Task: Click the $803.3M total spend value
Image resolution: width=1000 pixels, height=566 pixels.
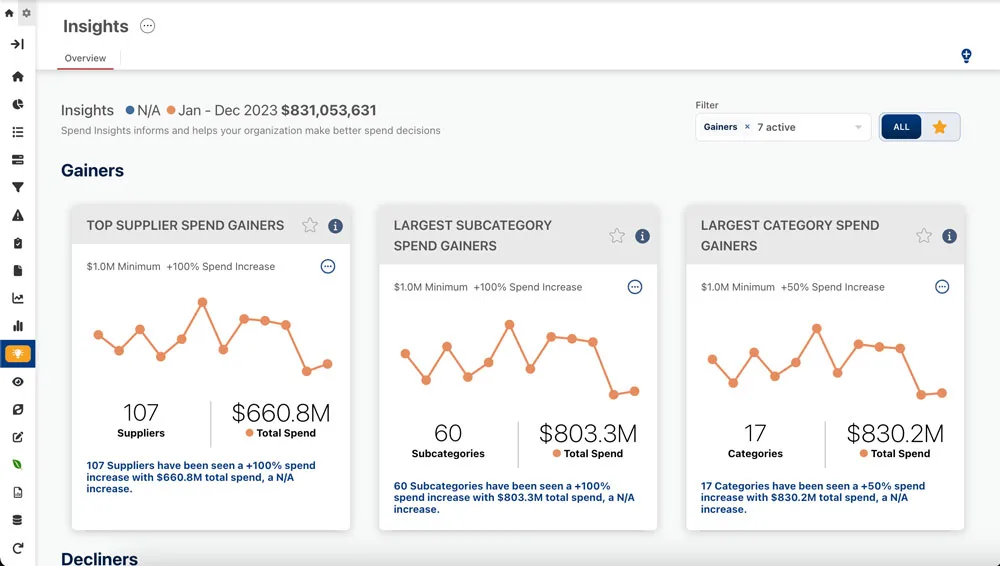Action: (588, 433)
